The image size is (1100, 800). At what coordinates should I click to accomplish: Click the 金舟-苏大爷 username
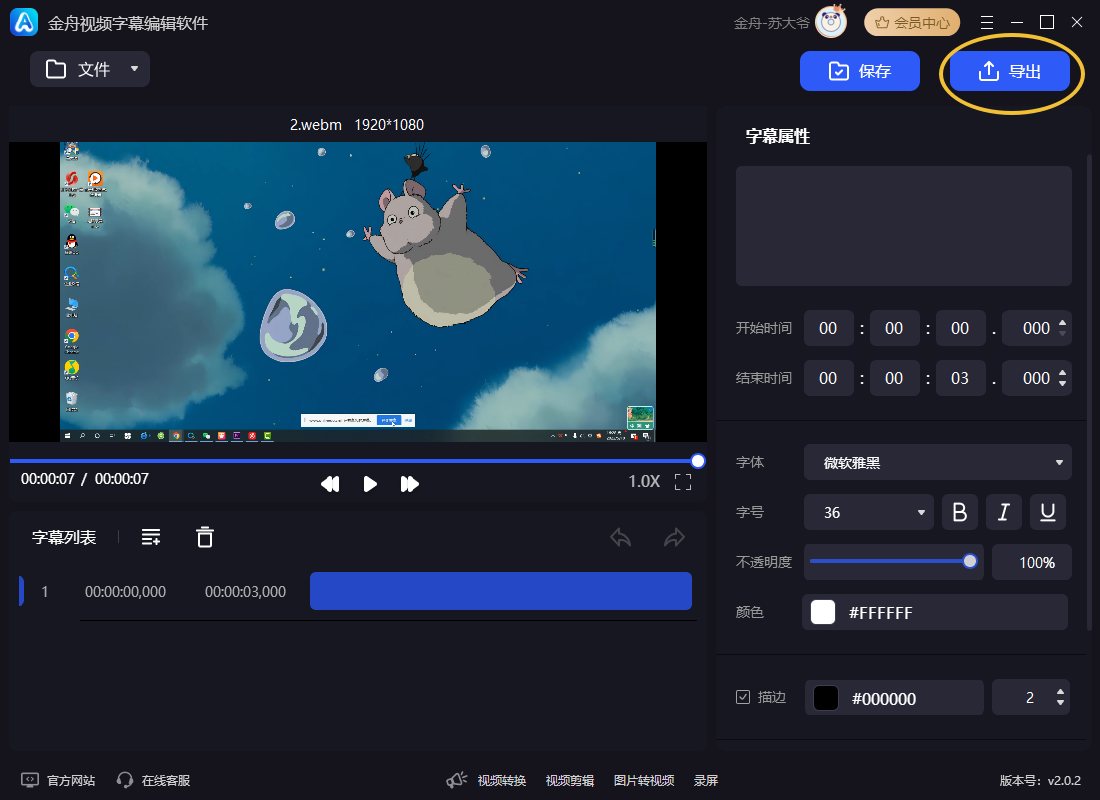(x=772, y=23)
